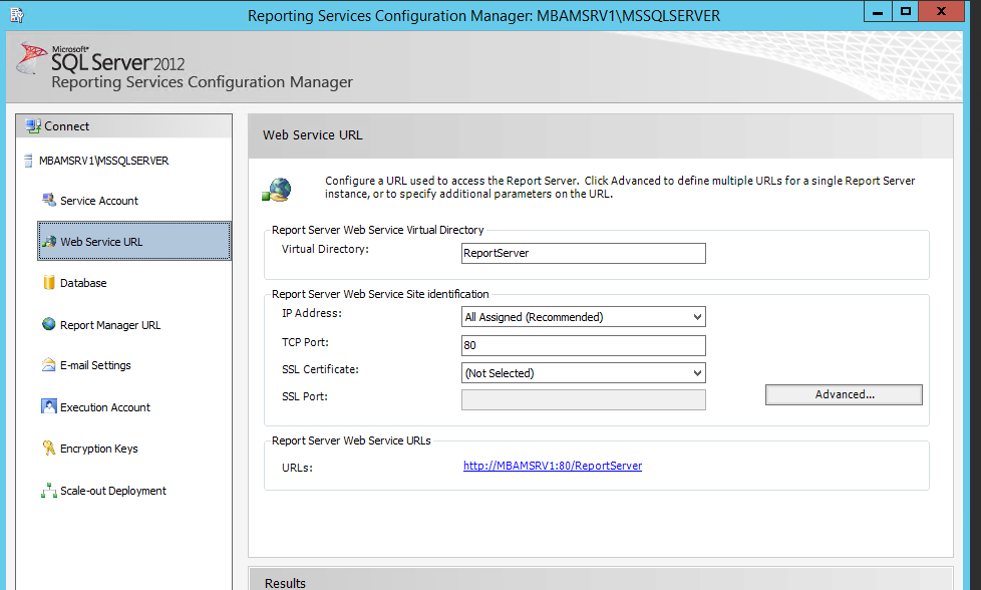981x590 pixels.
Task: Close the Reporting Services Configuration Manager
Action: point(941,12)
